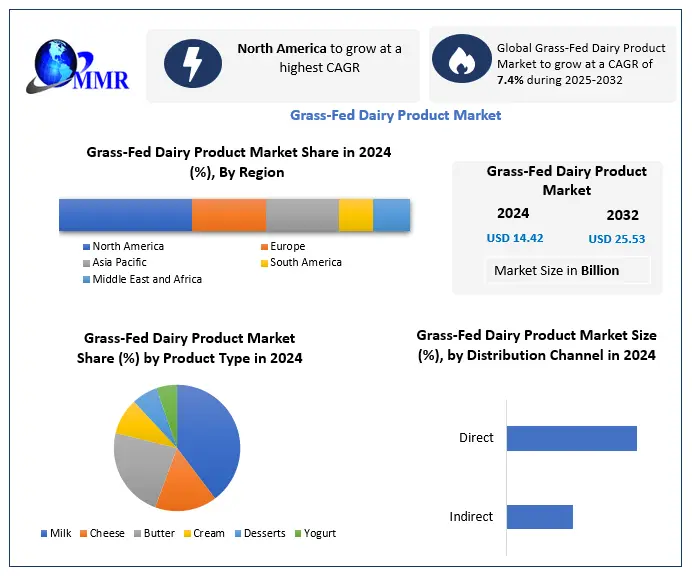Click the Grass-Fed Dairy Product Market title

(x=395, y=115)
